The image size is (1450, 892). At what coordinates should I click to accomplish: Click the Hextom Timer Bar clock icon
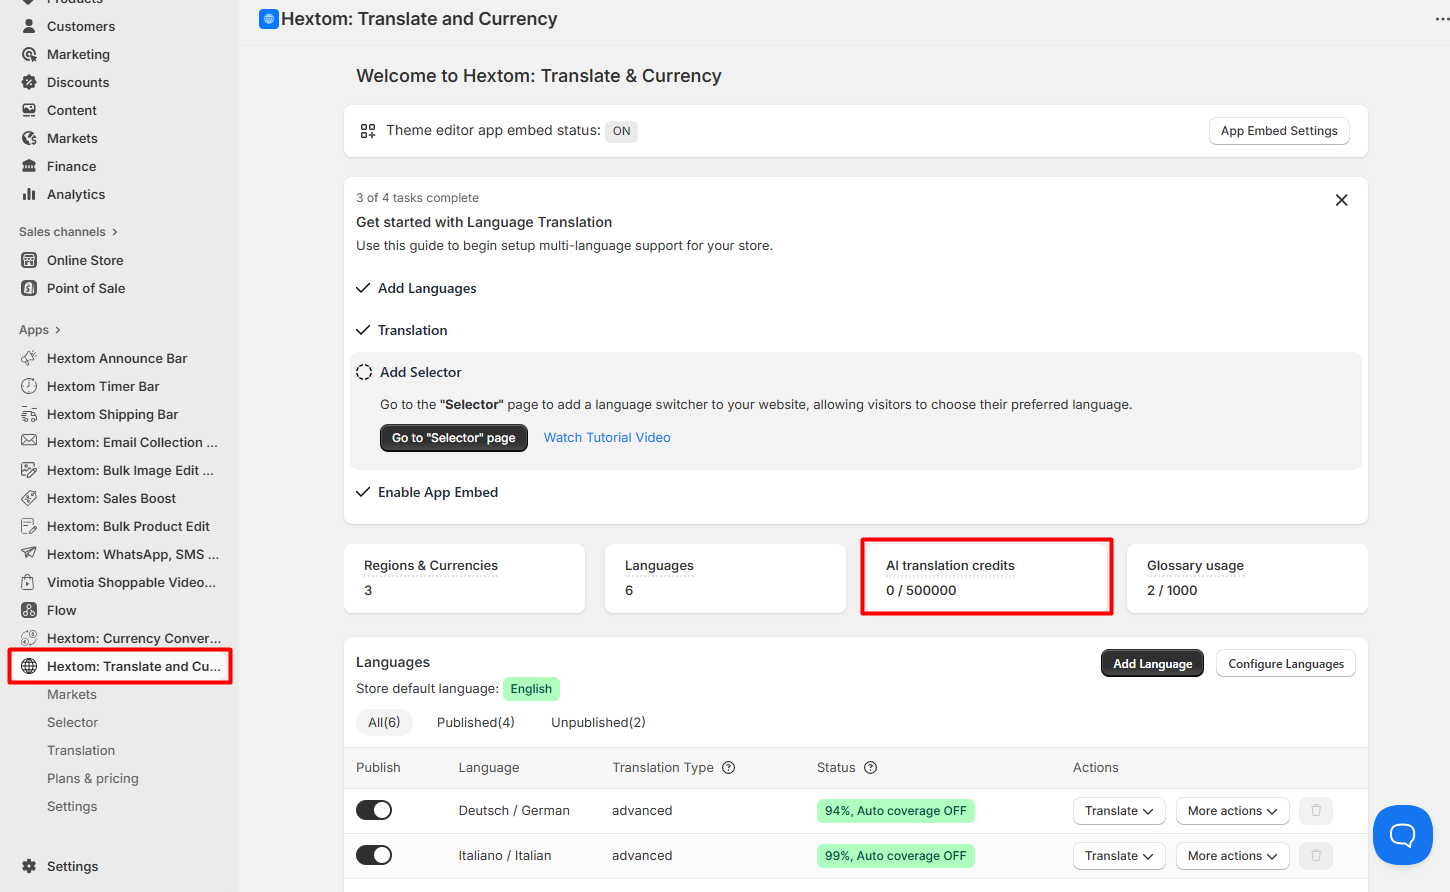(x=29, y=386)
